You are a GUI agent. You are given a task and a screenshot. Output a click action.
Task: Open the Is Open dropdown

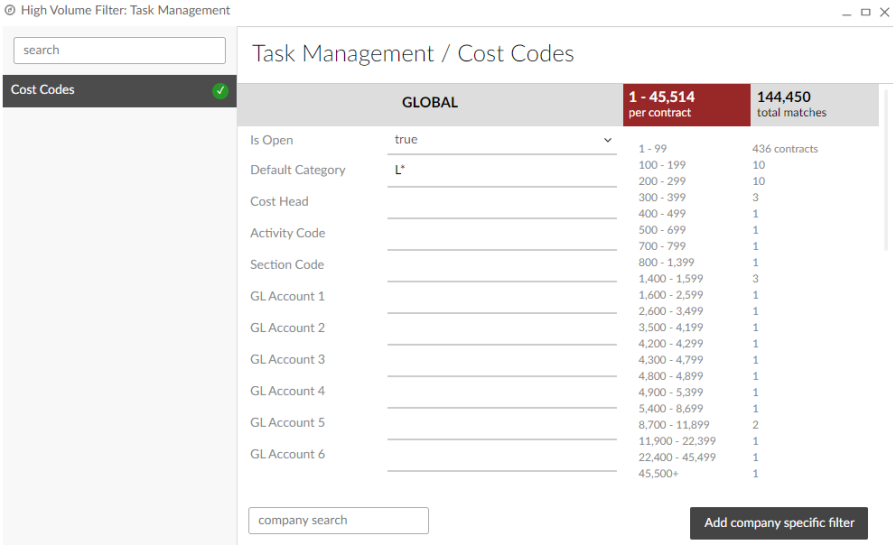pyautogui.click(x=502, y=141)
